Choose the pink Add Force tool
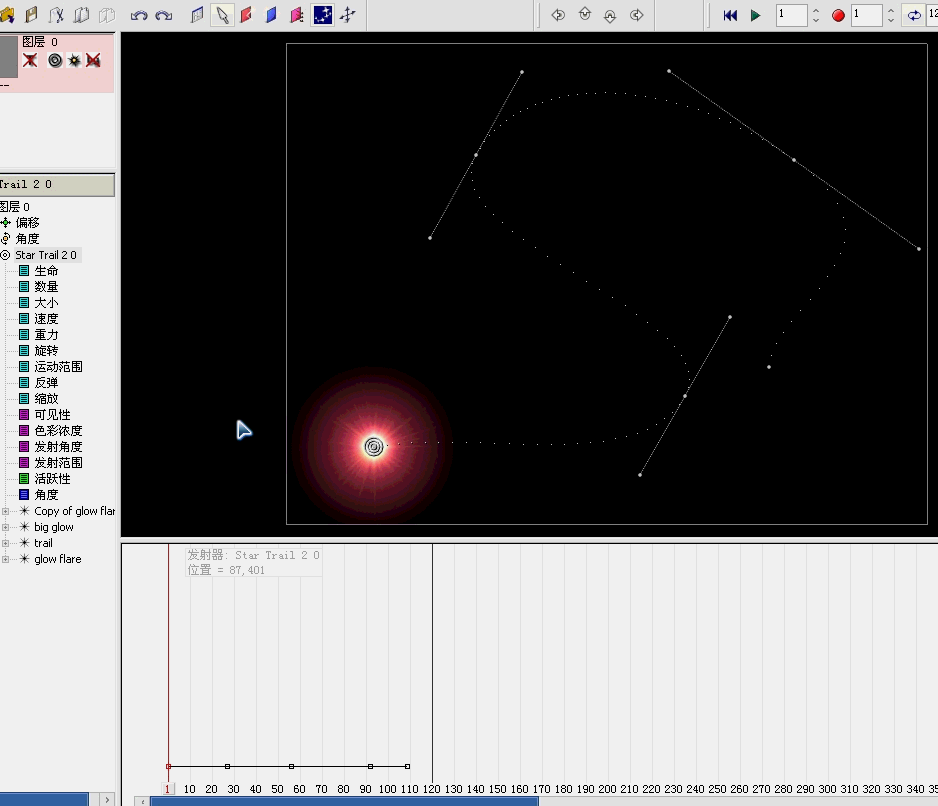 click(x=297, y=15)
